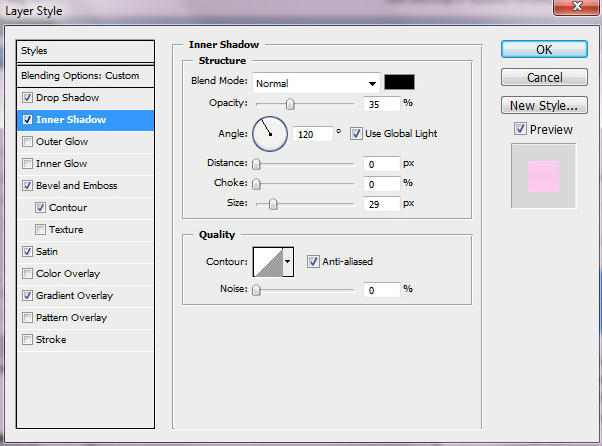Click the New Style... button
The image size is (602, 446).
(543, 105)
